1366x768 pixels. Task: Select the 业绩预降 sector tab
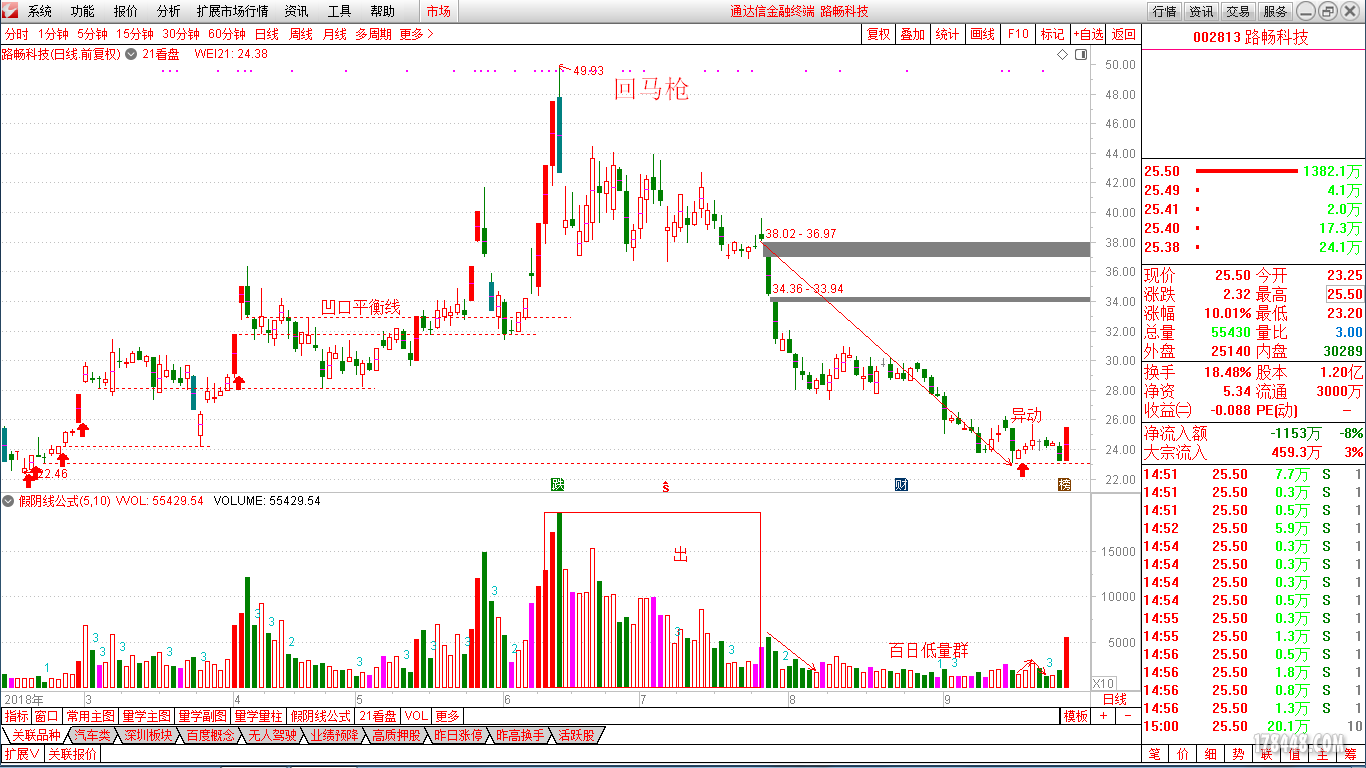click(x=334, y=735)
